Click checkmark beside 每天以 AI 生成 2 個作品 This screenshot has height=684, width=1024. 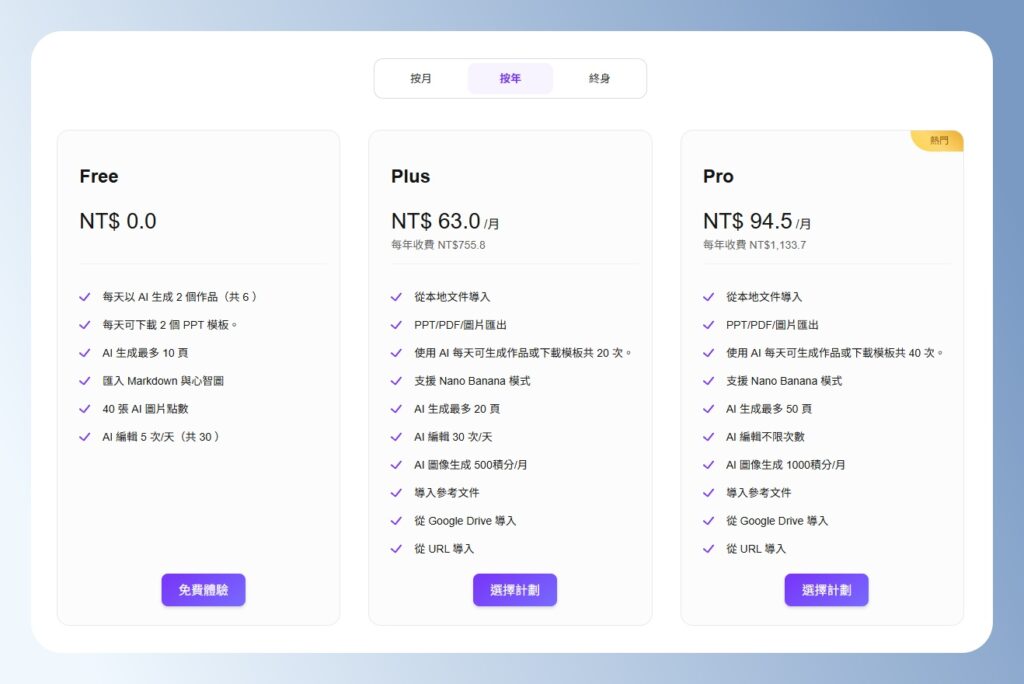click(84, 297)
